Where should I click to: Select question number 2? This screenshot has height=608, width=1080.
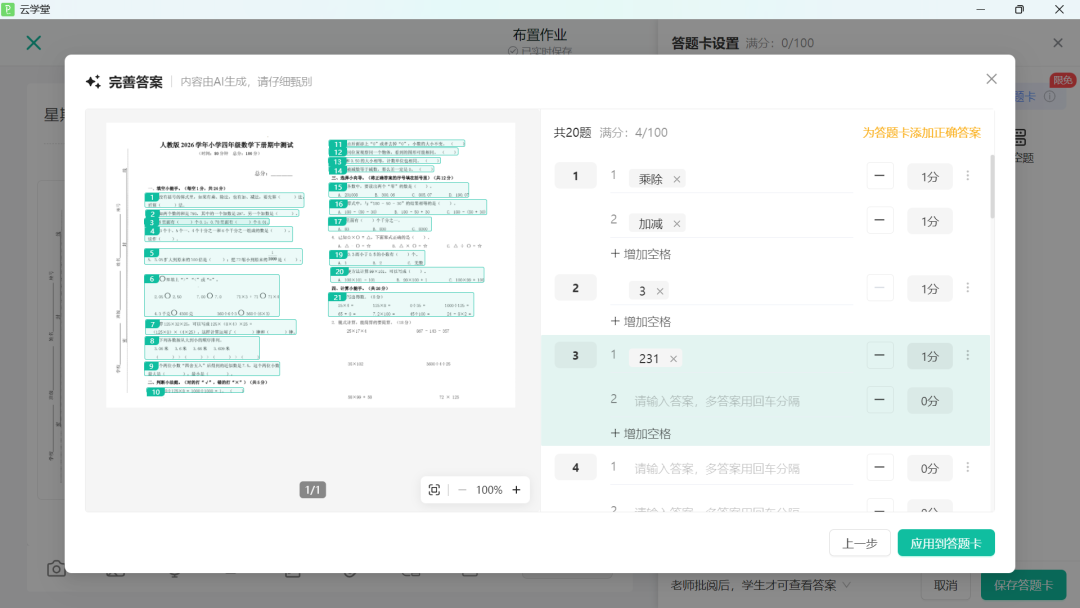(x=576, y=288)
